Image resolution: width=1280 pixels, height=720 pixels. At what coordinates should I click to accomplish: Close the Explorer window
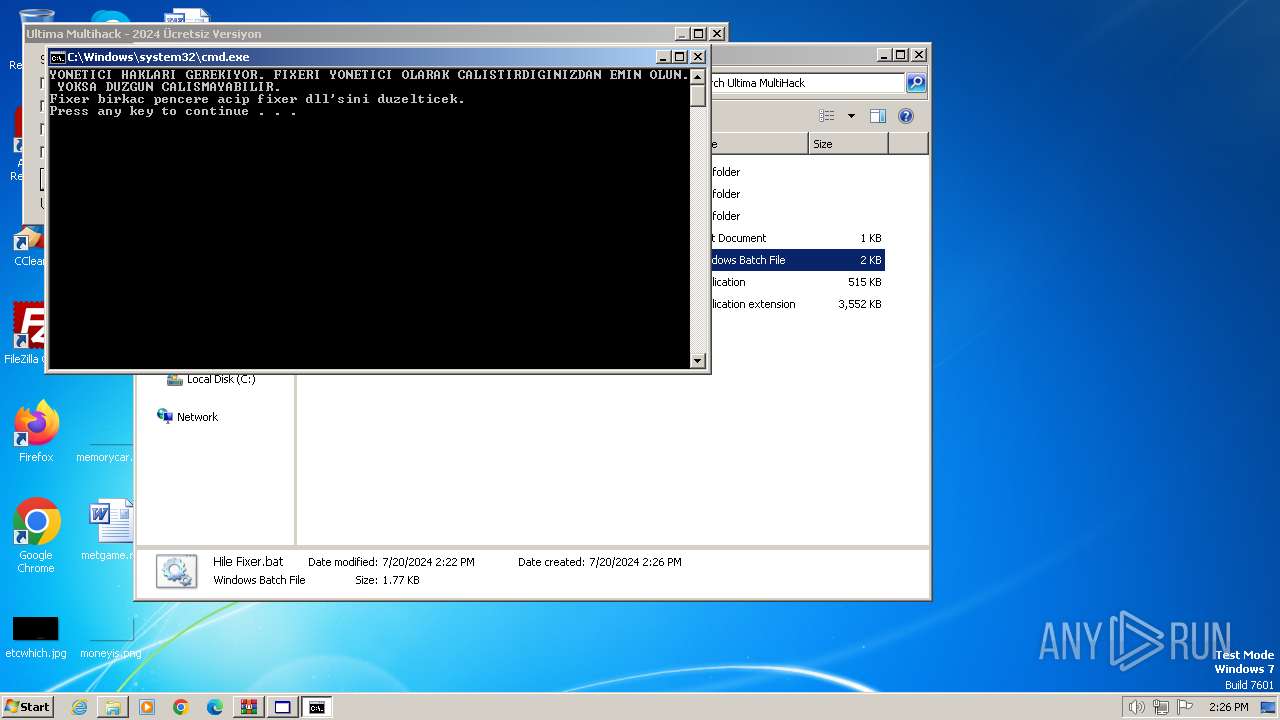pos(919,55)
